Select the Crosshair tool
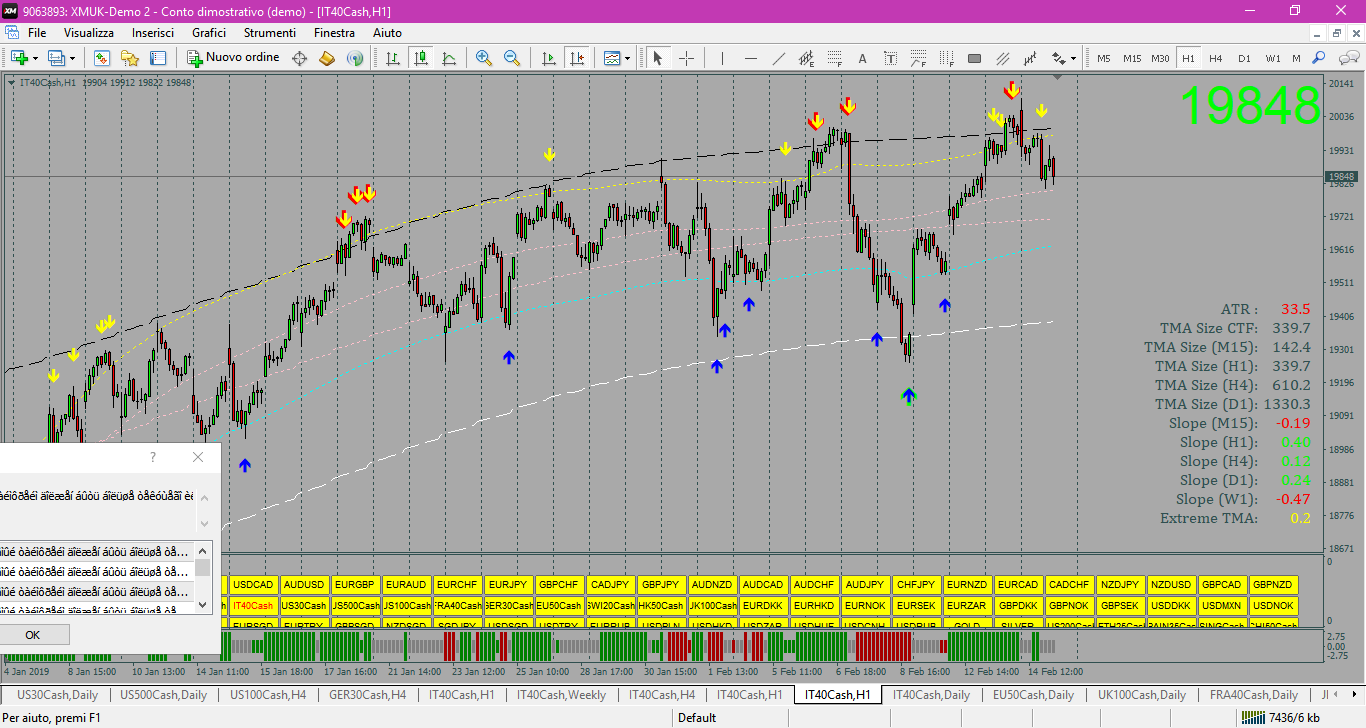Viewport: 1366px width, 728px height. pyautogui.click(x=686, y=58)
